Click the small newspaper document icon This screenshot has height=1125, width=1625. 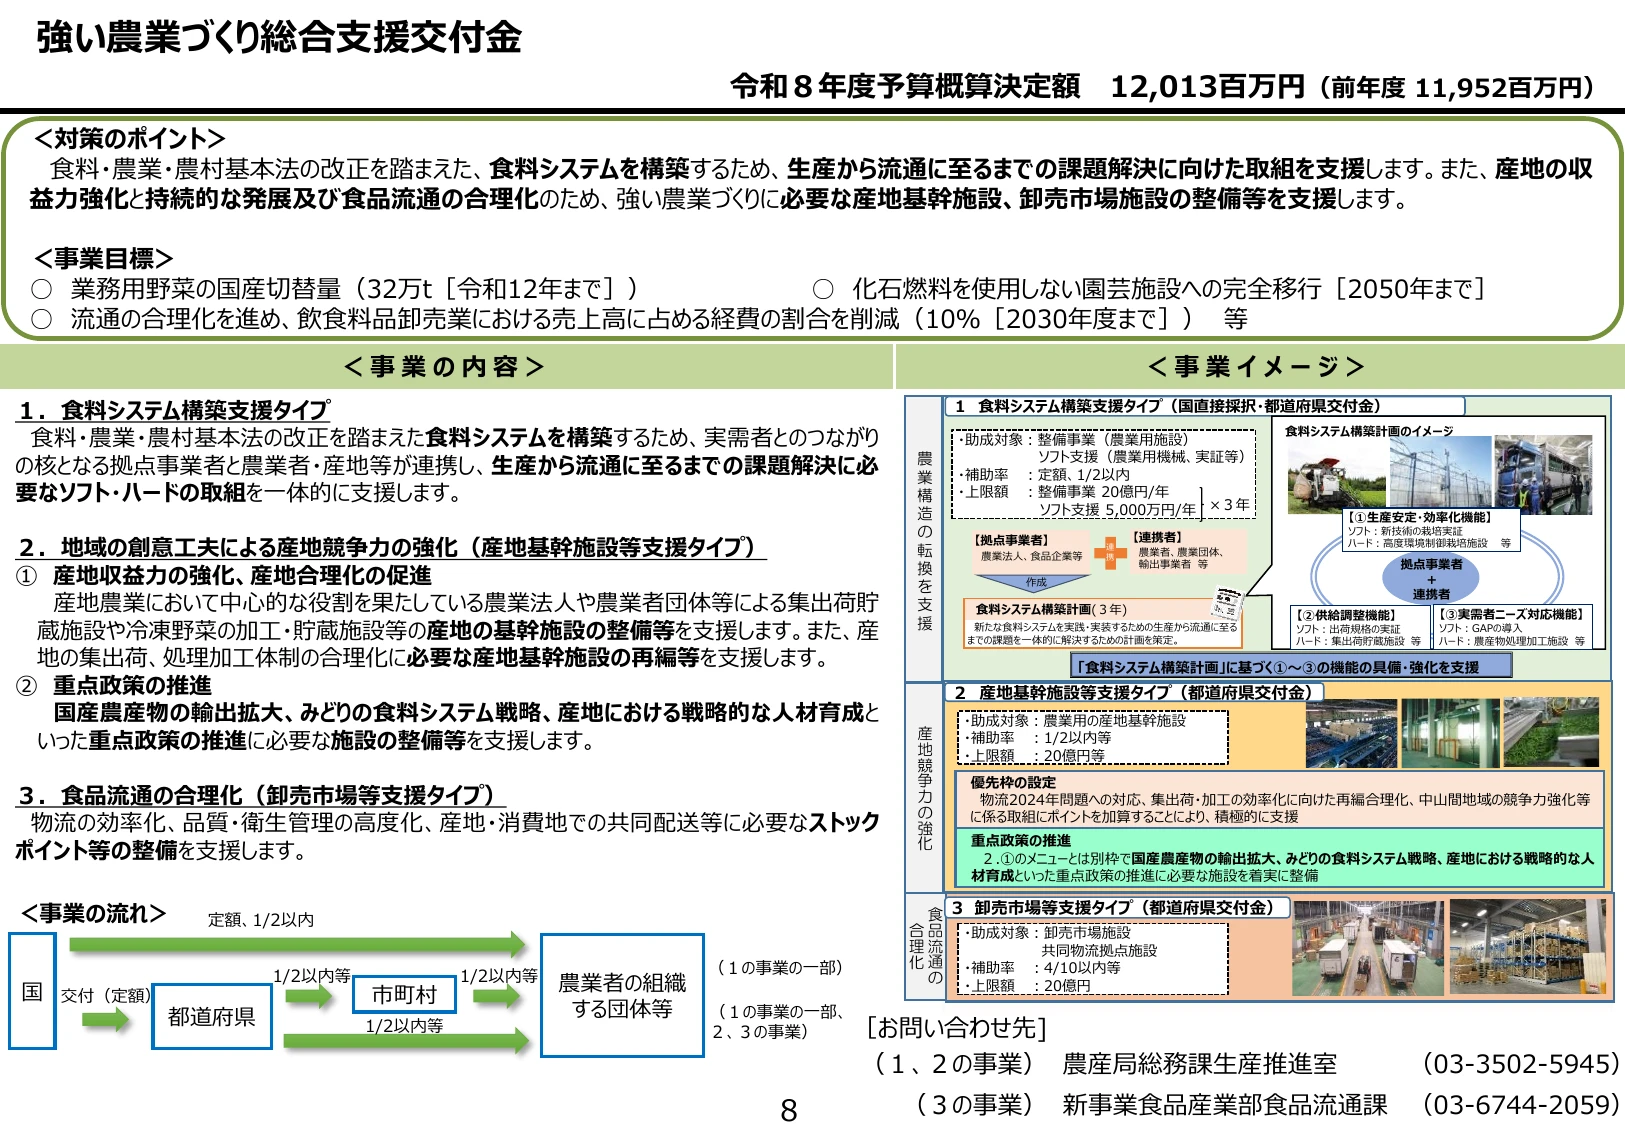coord(1226,602)
